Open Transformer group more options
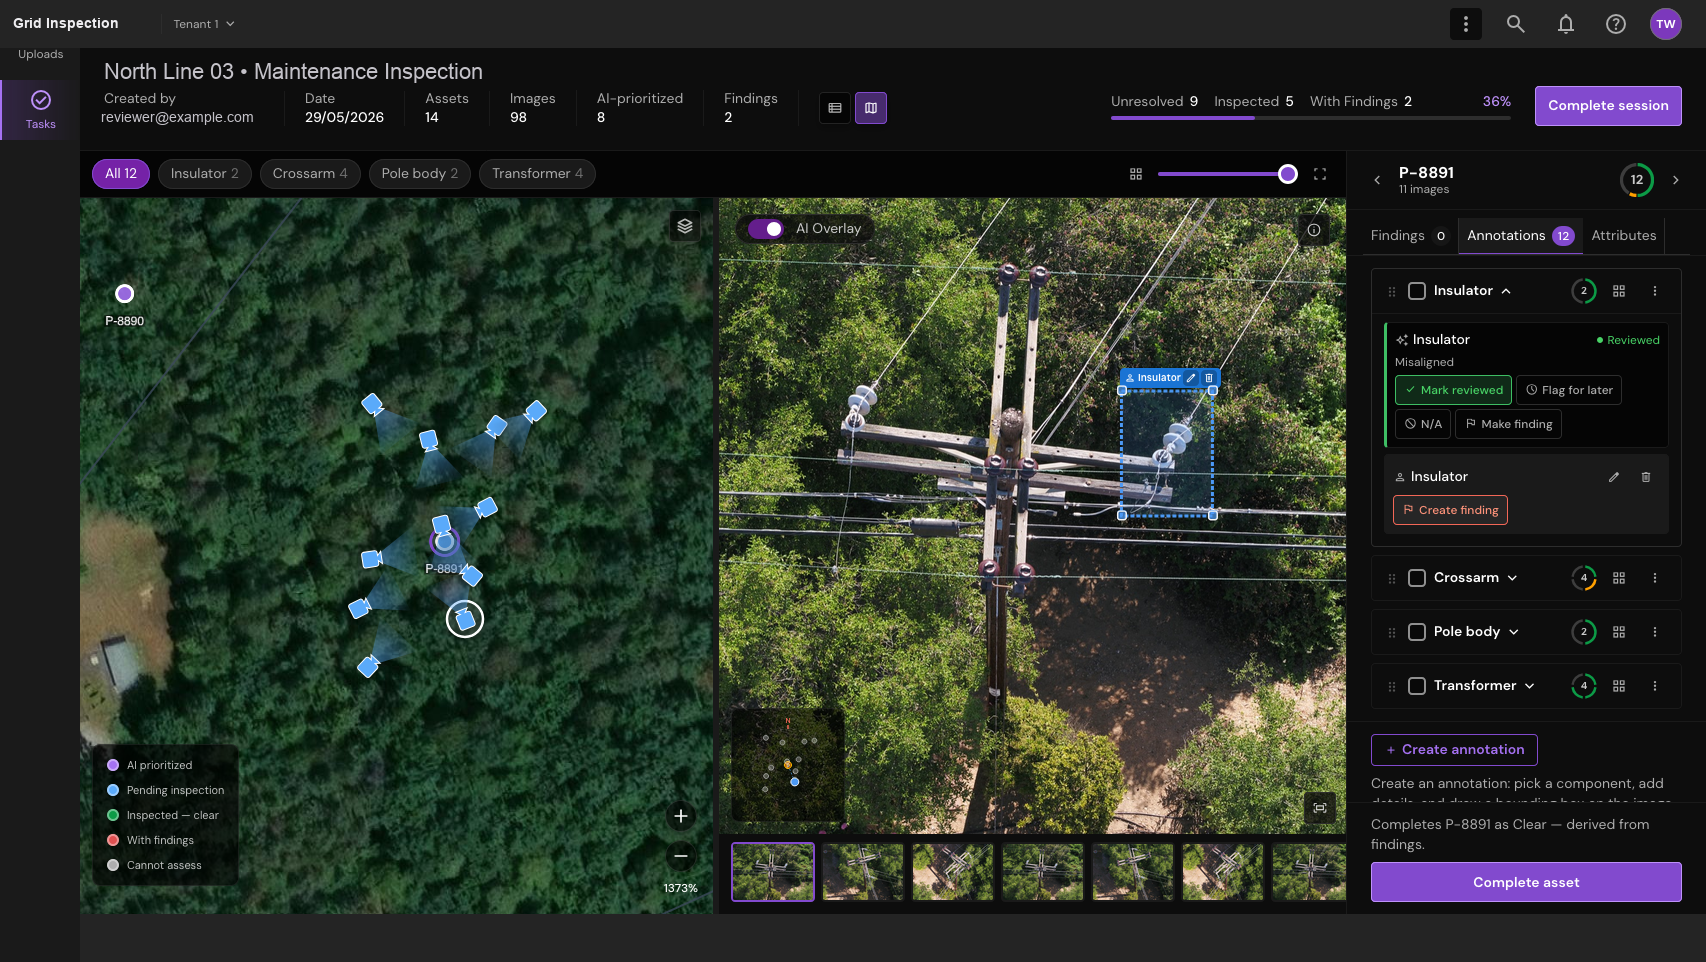1706x962 pixels. point(1655,686)
